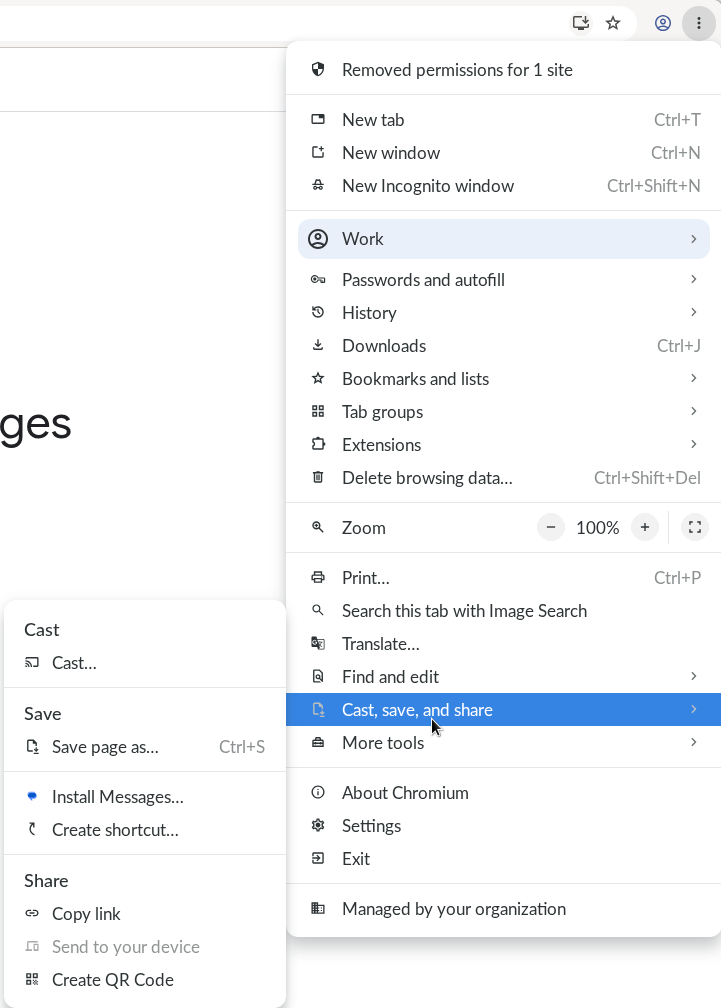721x1008 pixels.
Task: Click the Translate icon
Action: [318, 644]
